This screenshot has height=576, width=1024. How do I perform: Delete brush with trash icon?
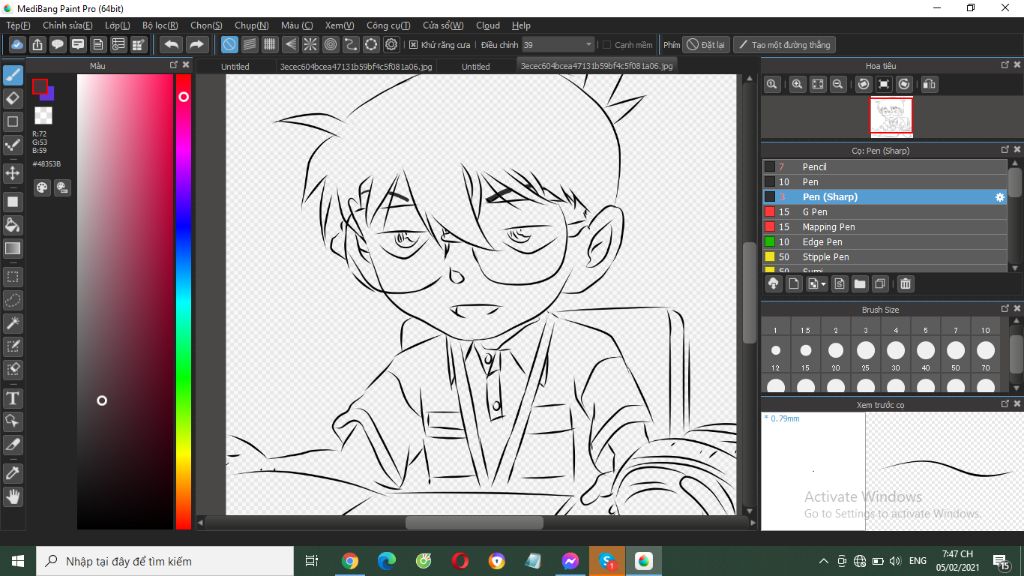coord(905,283)
